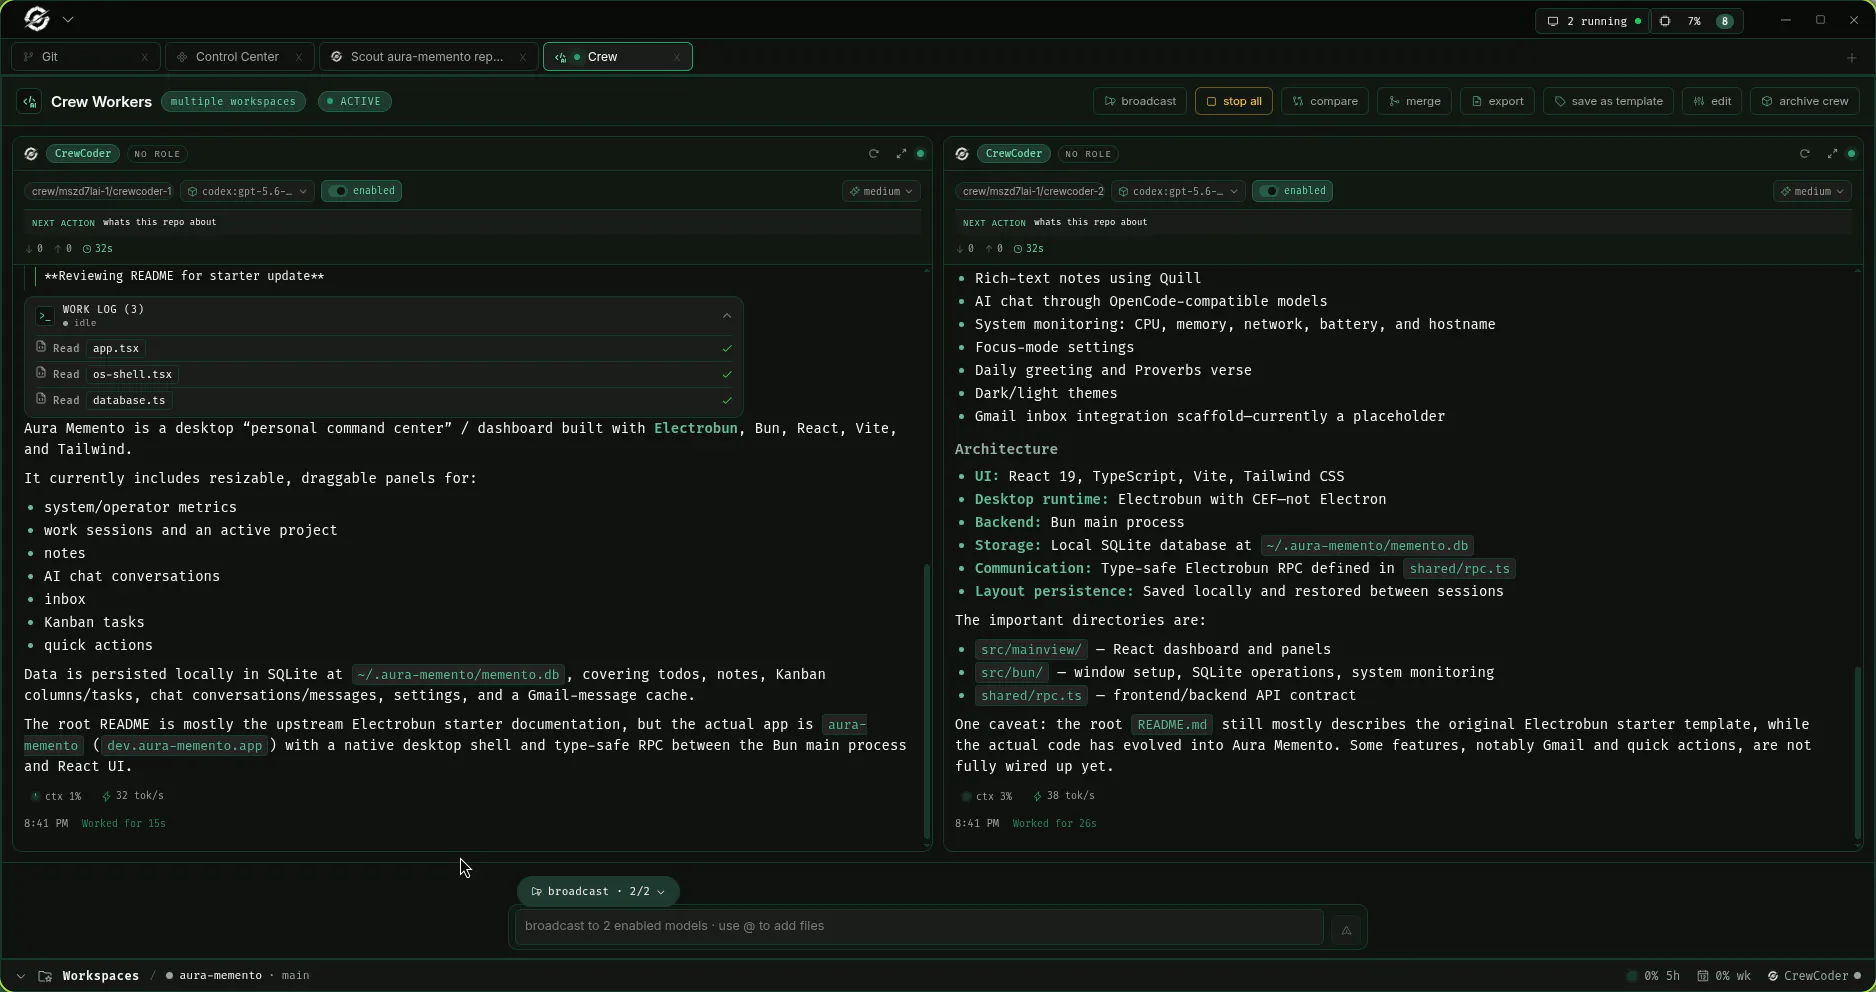Click the send broadcast arrow button
The image size is (1876, 992).
(1346, 930)
